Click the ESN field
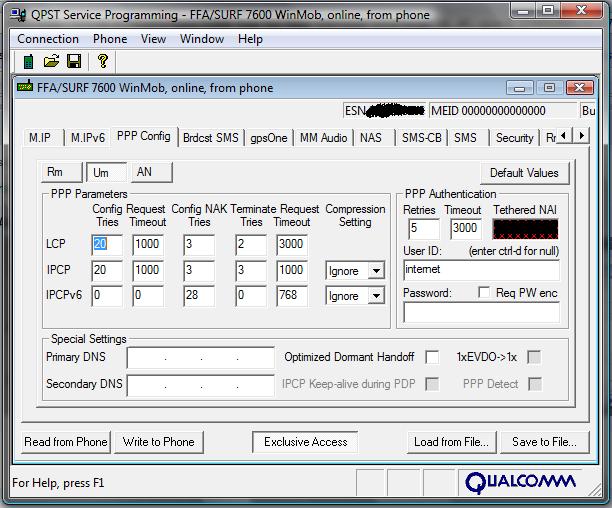 coord(384,111)
